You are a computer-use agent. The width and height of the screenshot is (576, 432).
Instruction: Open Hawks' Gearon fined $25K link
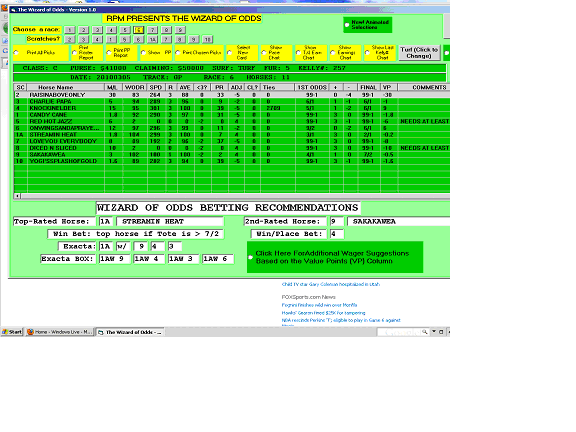click(323, 313)
